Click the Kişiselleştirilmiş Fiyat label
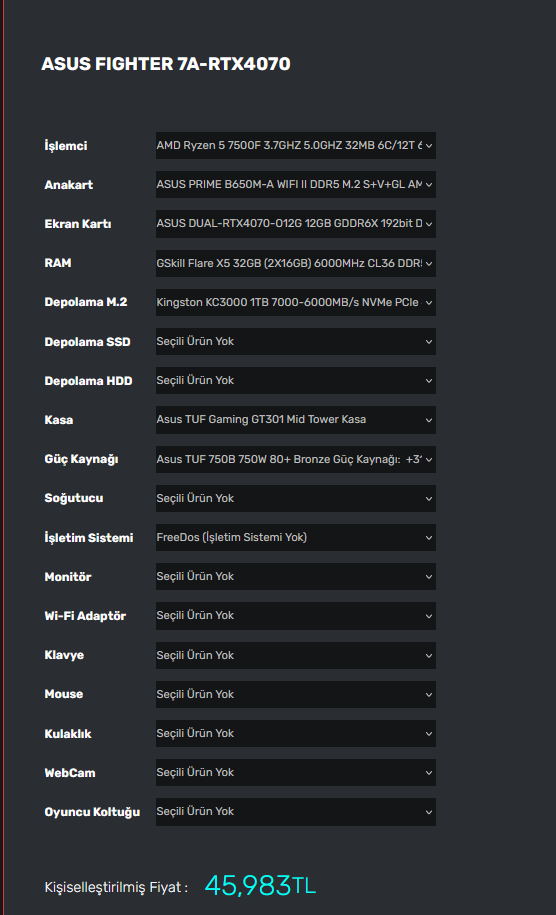This screenshot has width=556, height=915. 116,888
